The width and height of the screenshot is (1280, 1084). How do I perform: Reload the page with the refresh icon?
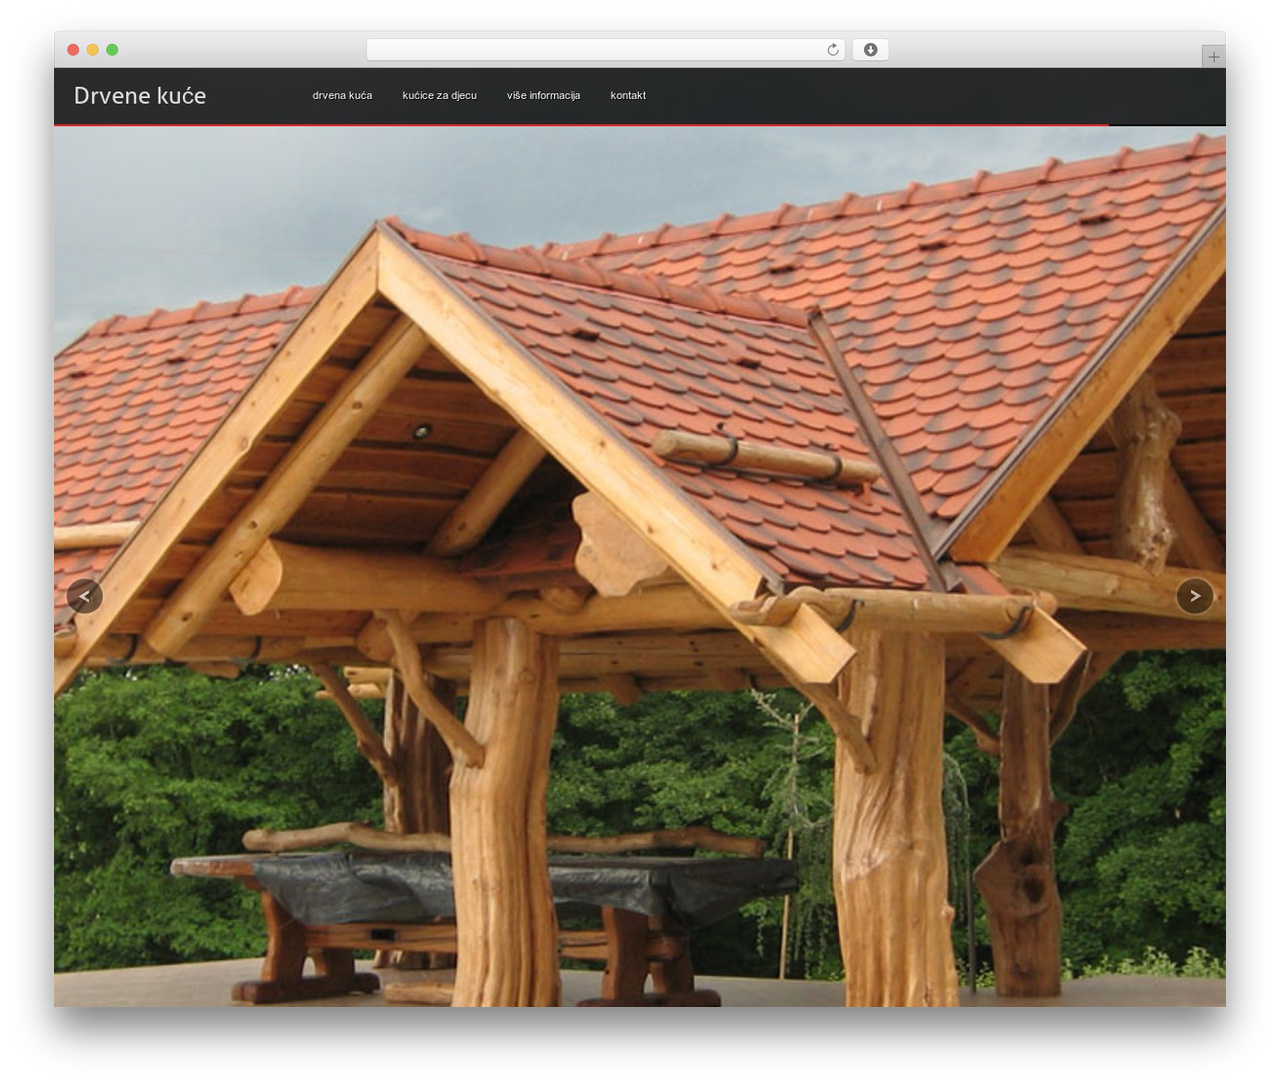pos(833,50)
